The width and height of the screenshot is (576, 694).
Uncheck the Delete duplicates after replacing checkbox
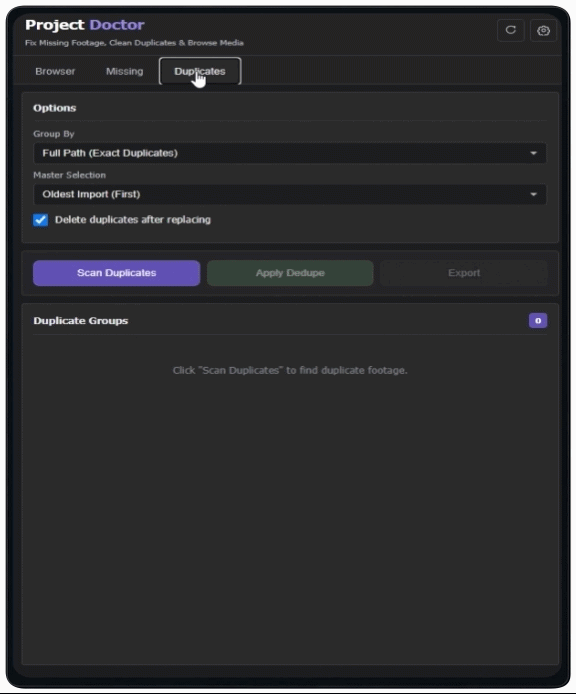coord(40,220)
